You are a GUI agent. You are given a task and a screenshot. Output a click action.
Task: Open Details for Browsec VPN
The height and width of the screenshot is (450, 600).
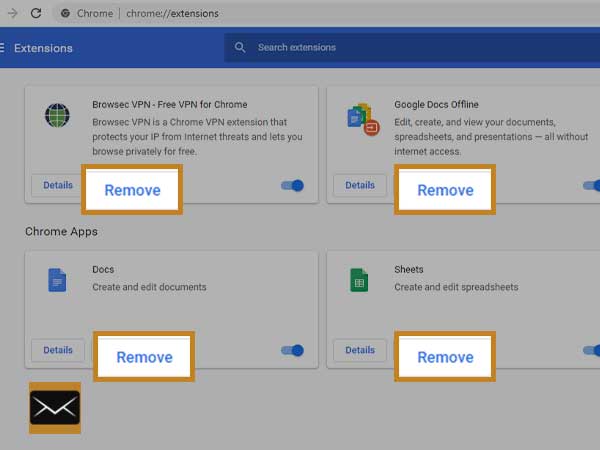point(58,185)
